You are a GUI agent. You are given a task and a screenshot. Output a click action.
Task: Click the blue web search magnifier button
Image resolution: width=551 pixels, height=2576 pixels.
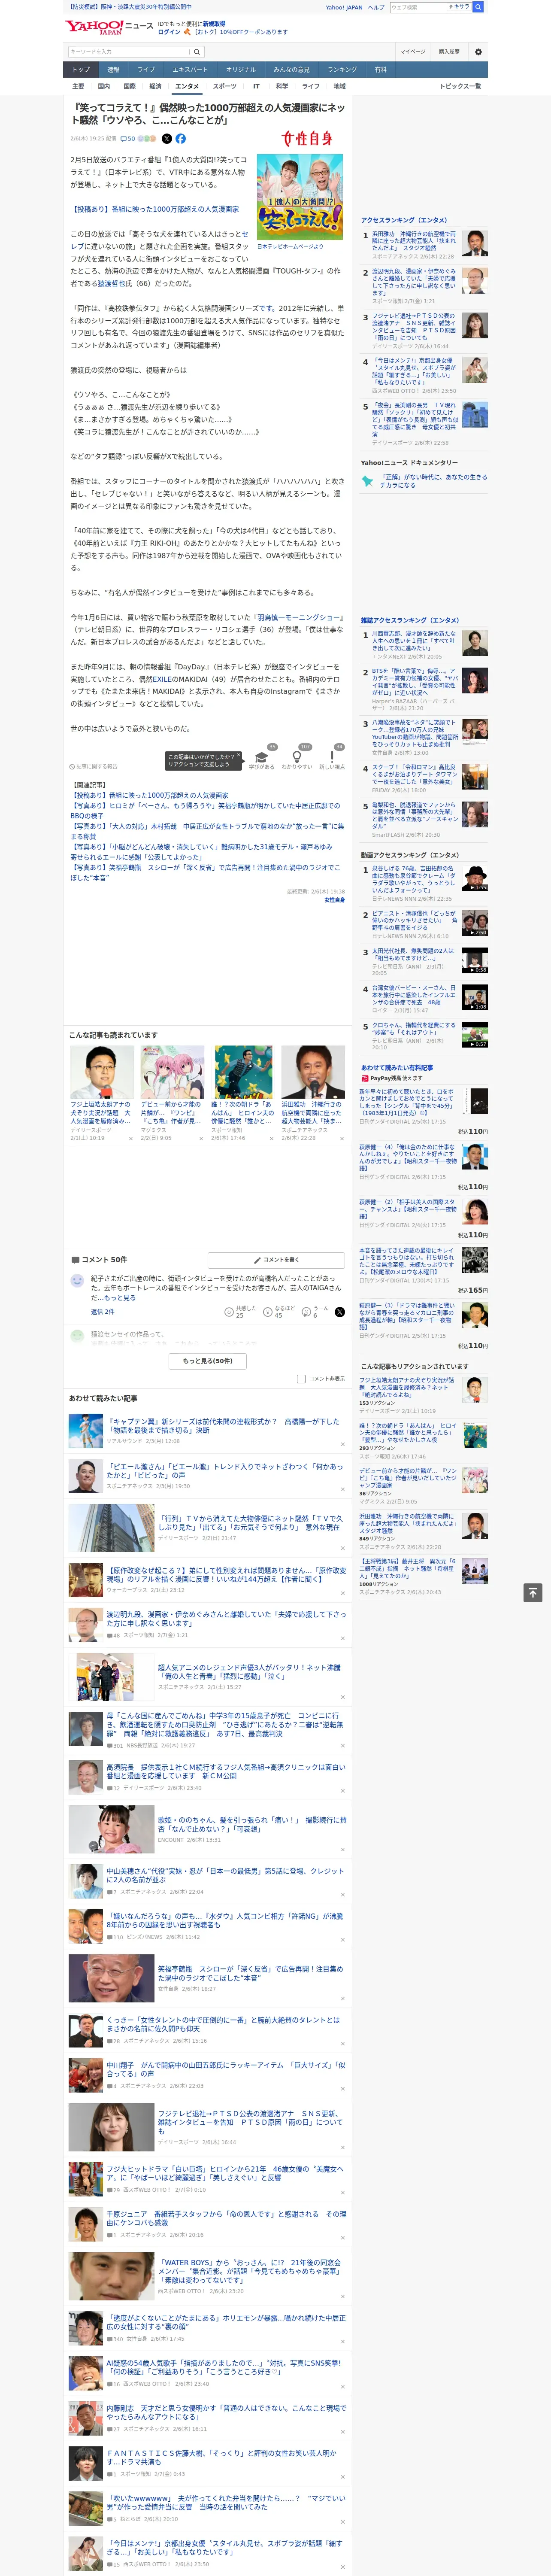pos(478,7)
